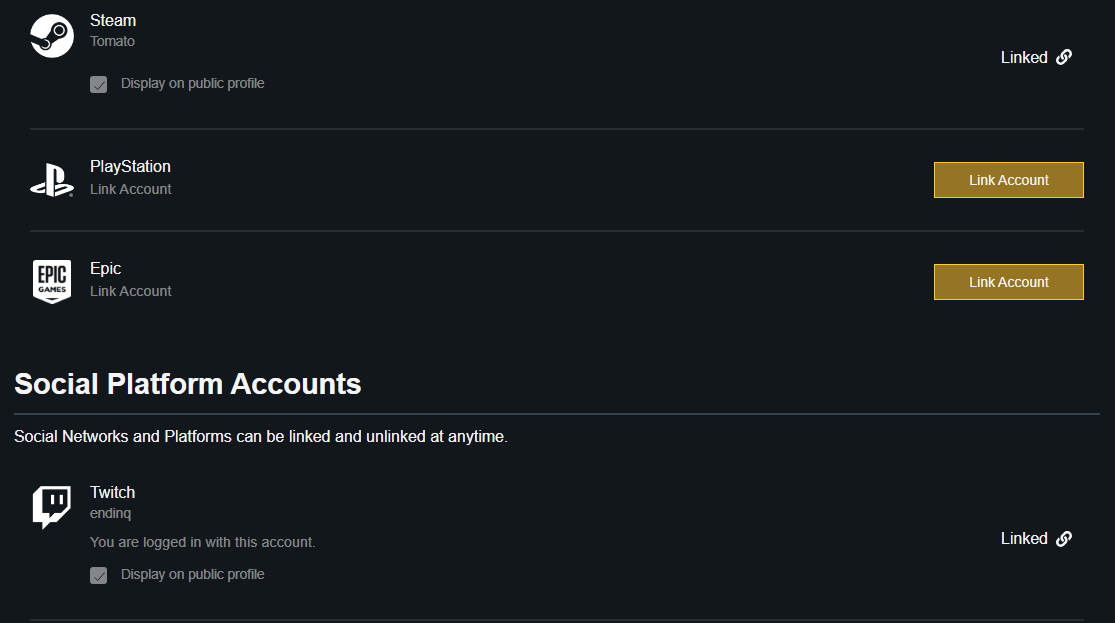1115x623 pixels.
Task: Click the chain link icon for Twitch
Action: click(x=1064, y=538)
